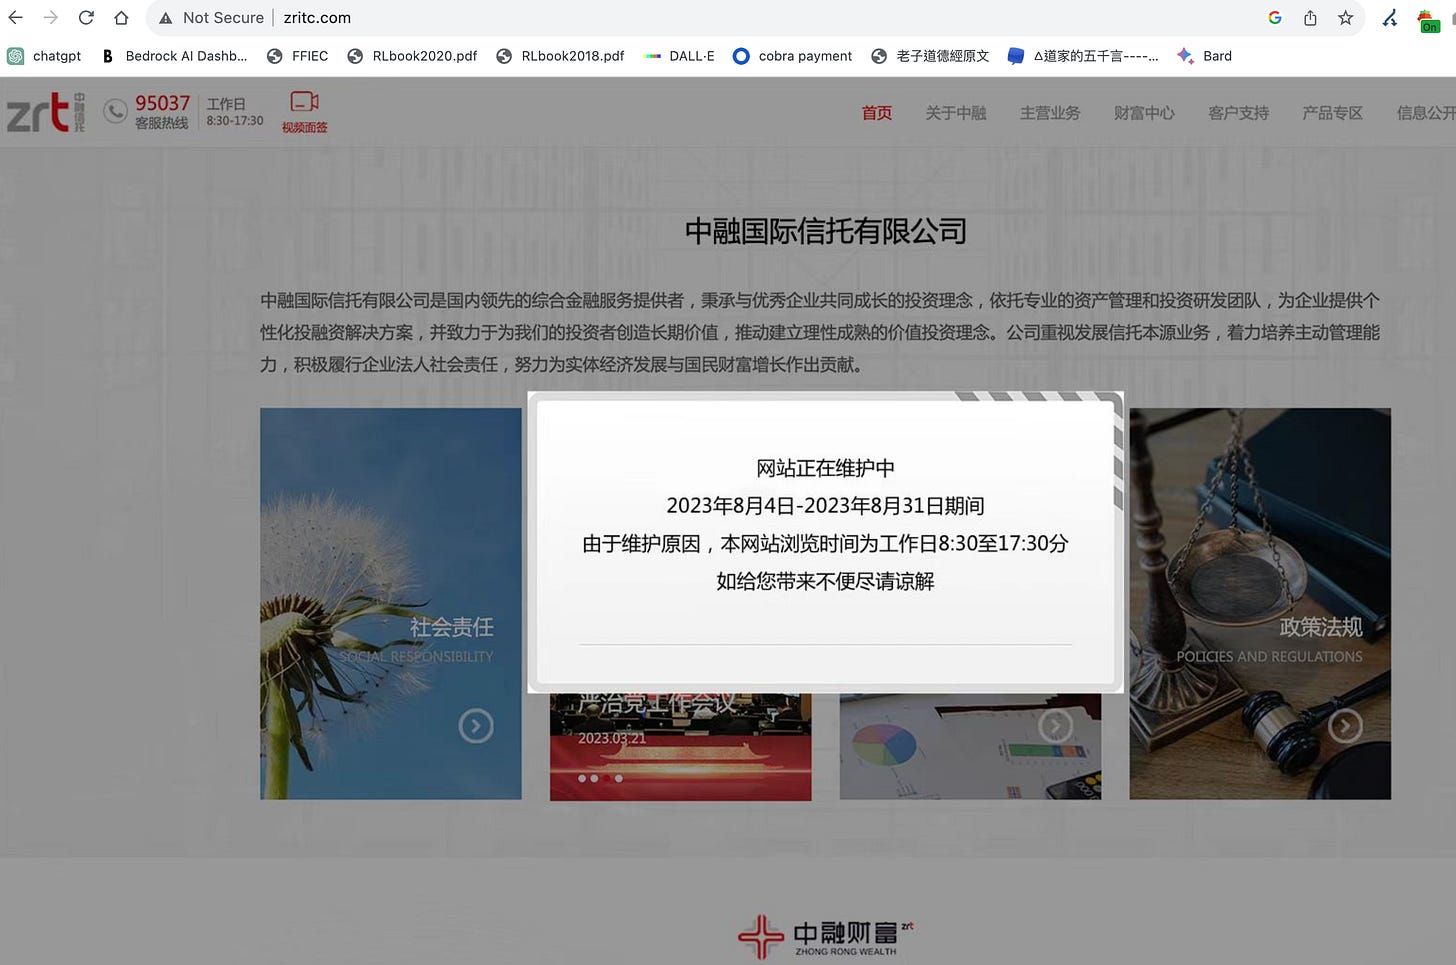The width and height of the screenshot is (1456, 965).
Task: Open the 产品专区 menu
Action: click(1332, 113)
